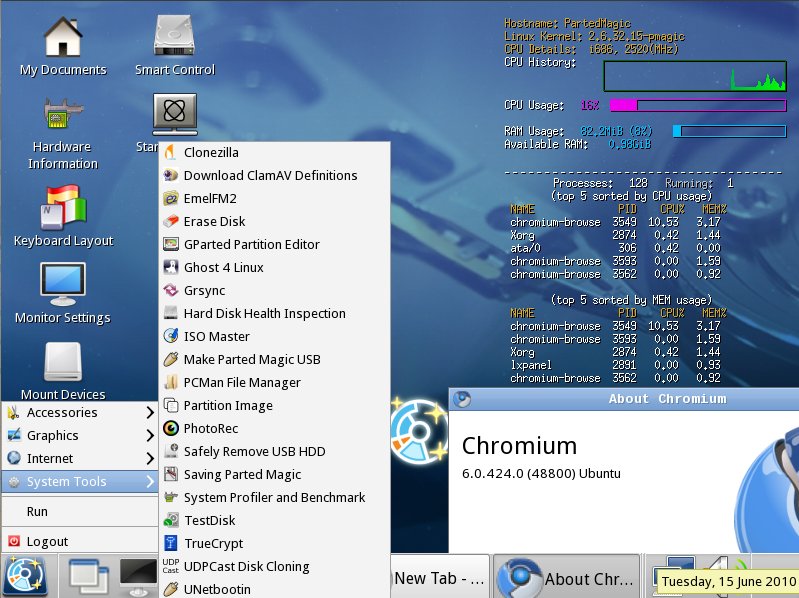Click the show desktop windows icon in taskbar
The height and width of the screenshot is (598, 799).
pyautogui.click(x=89, y=578)
